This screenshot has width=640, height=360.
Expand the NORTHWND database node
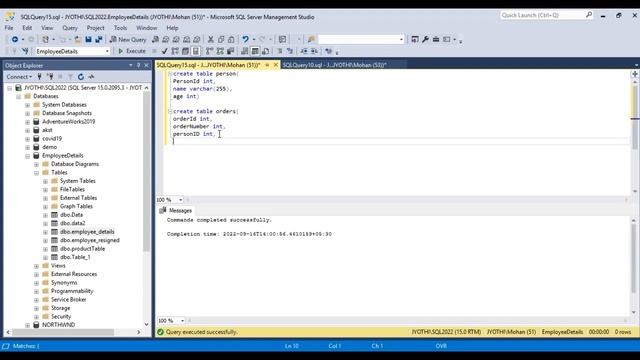[28, 325]
